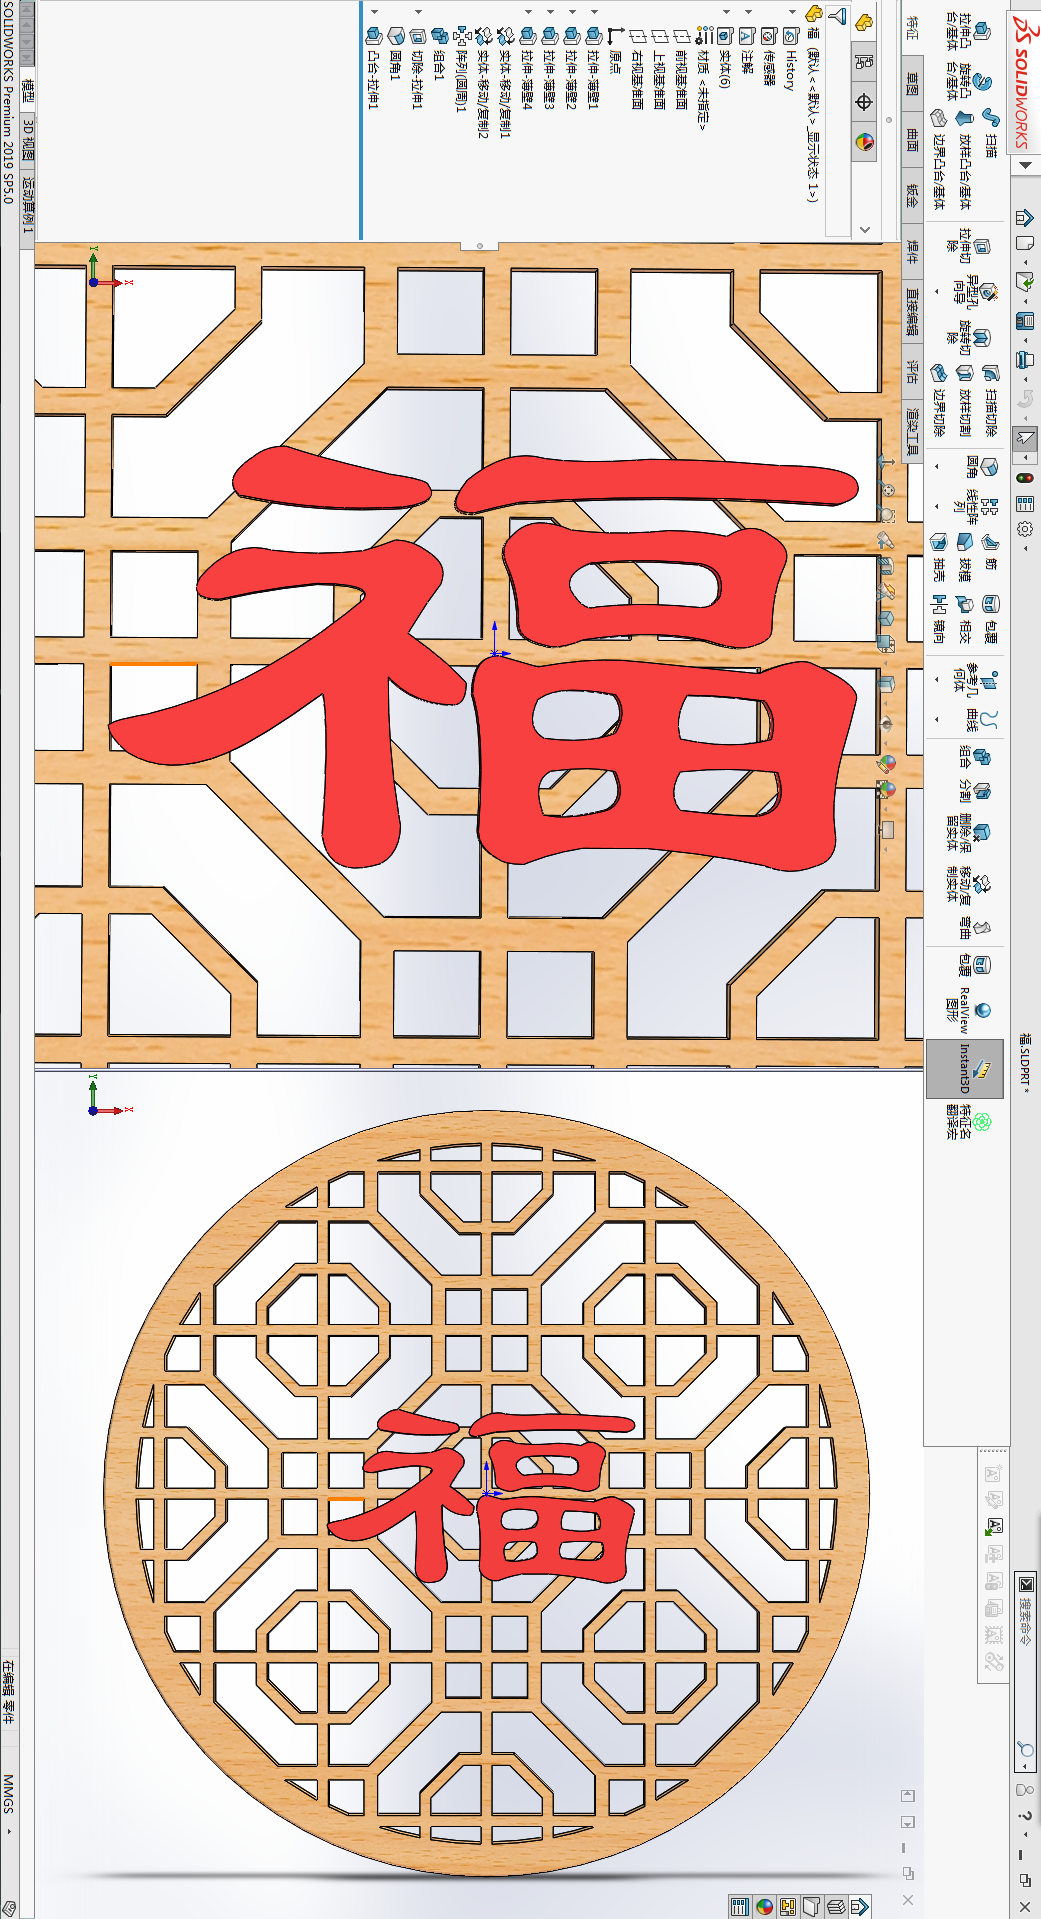Click the MMGS unit system in status bar
The width and height of the screenshot is (1041, 1919).
click(8, 1794)
